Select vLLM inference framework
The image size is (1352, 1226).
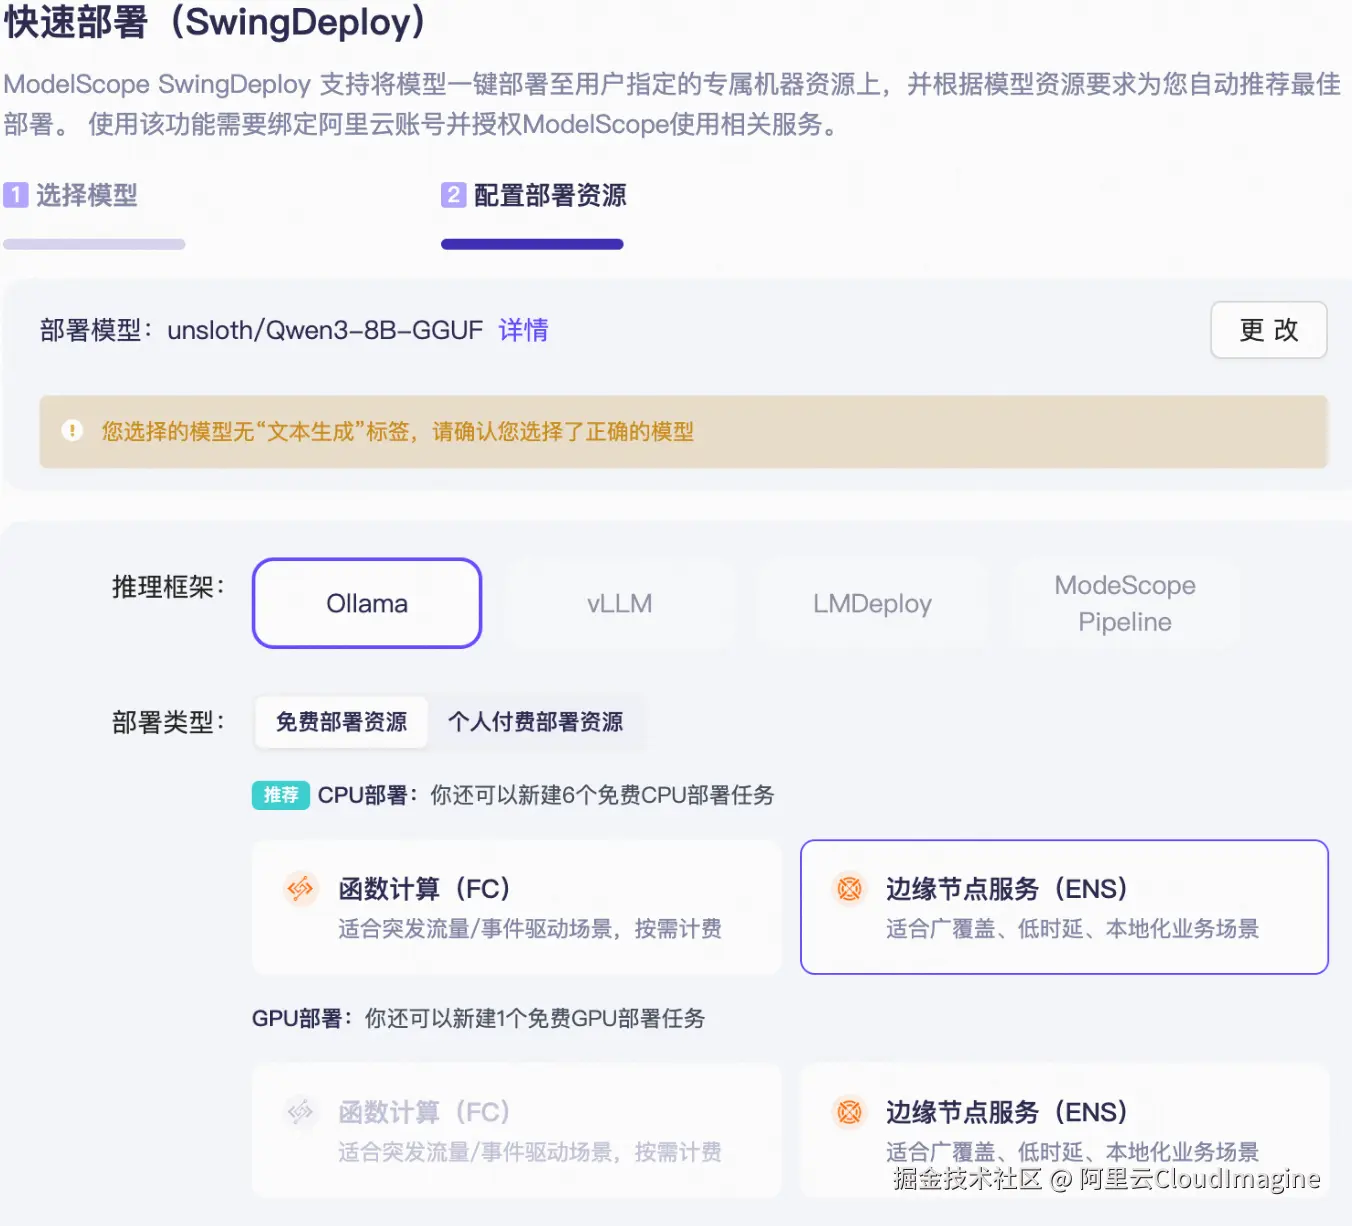point(620,603)
